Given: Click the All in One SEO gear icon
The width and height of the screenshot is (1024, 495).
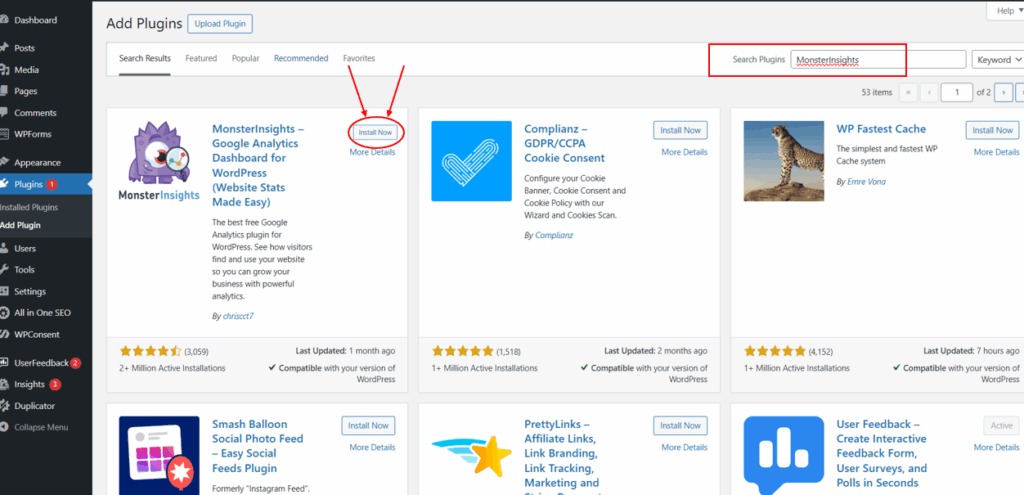Looking at the screenshot, I should click(x=4, y=313).
